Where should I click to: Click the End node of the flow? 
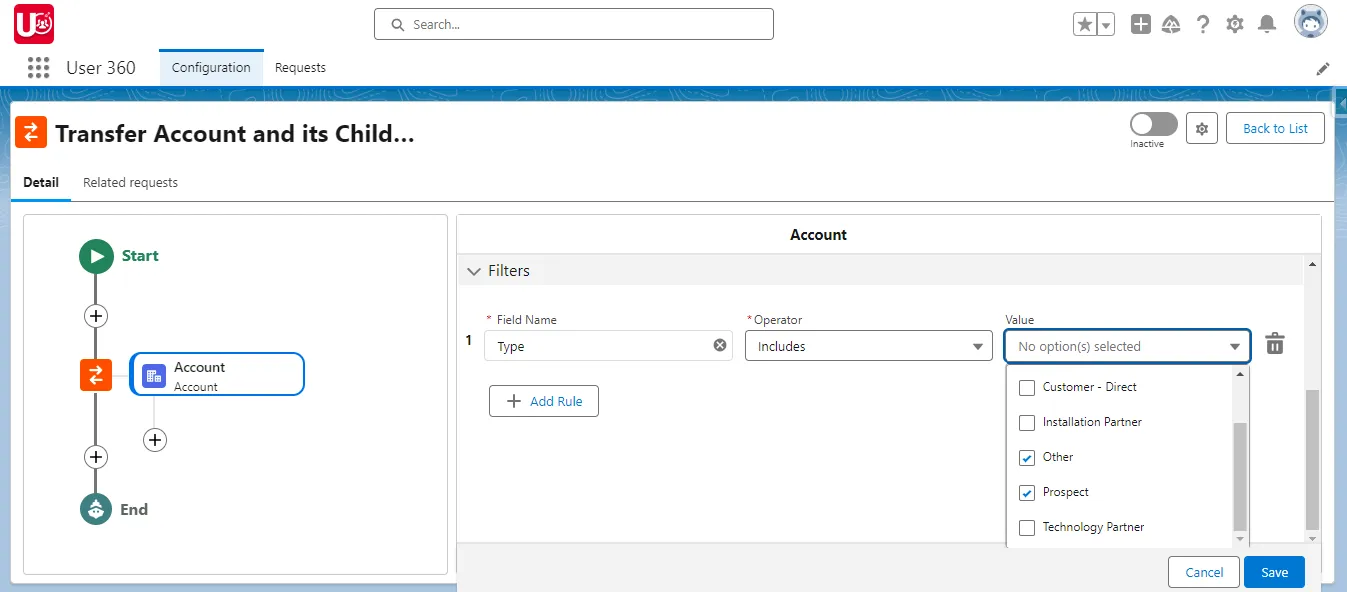click(96, 509)
